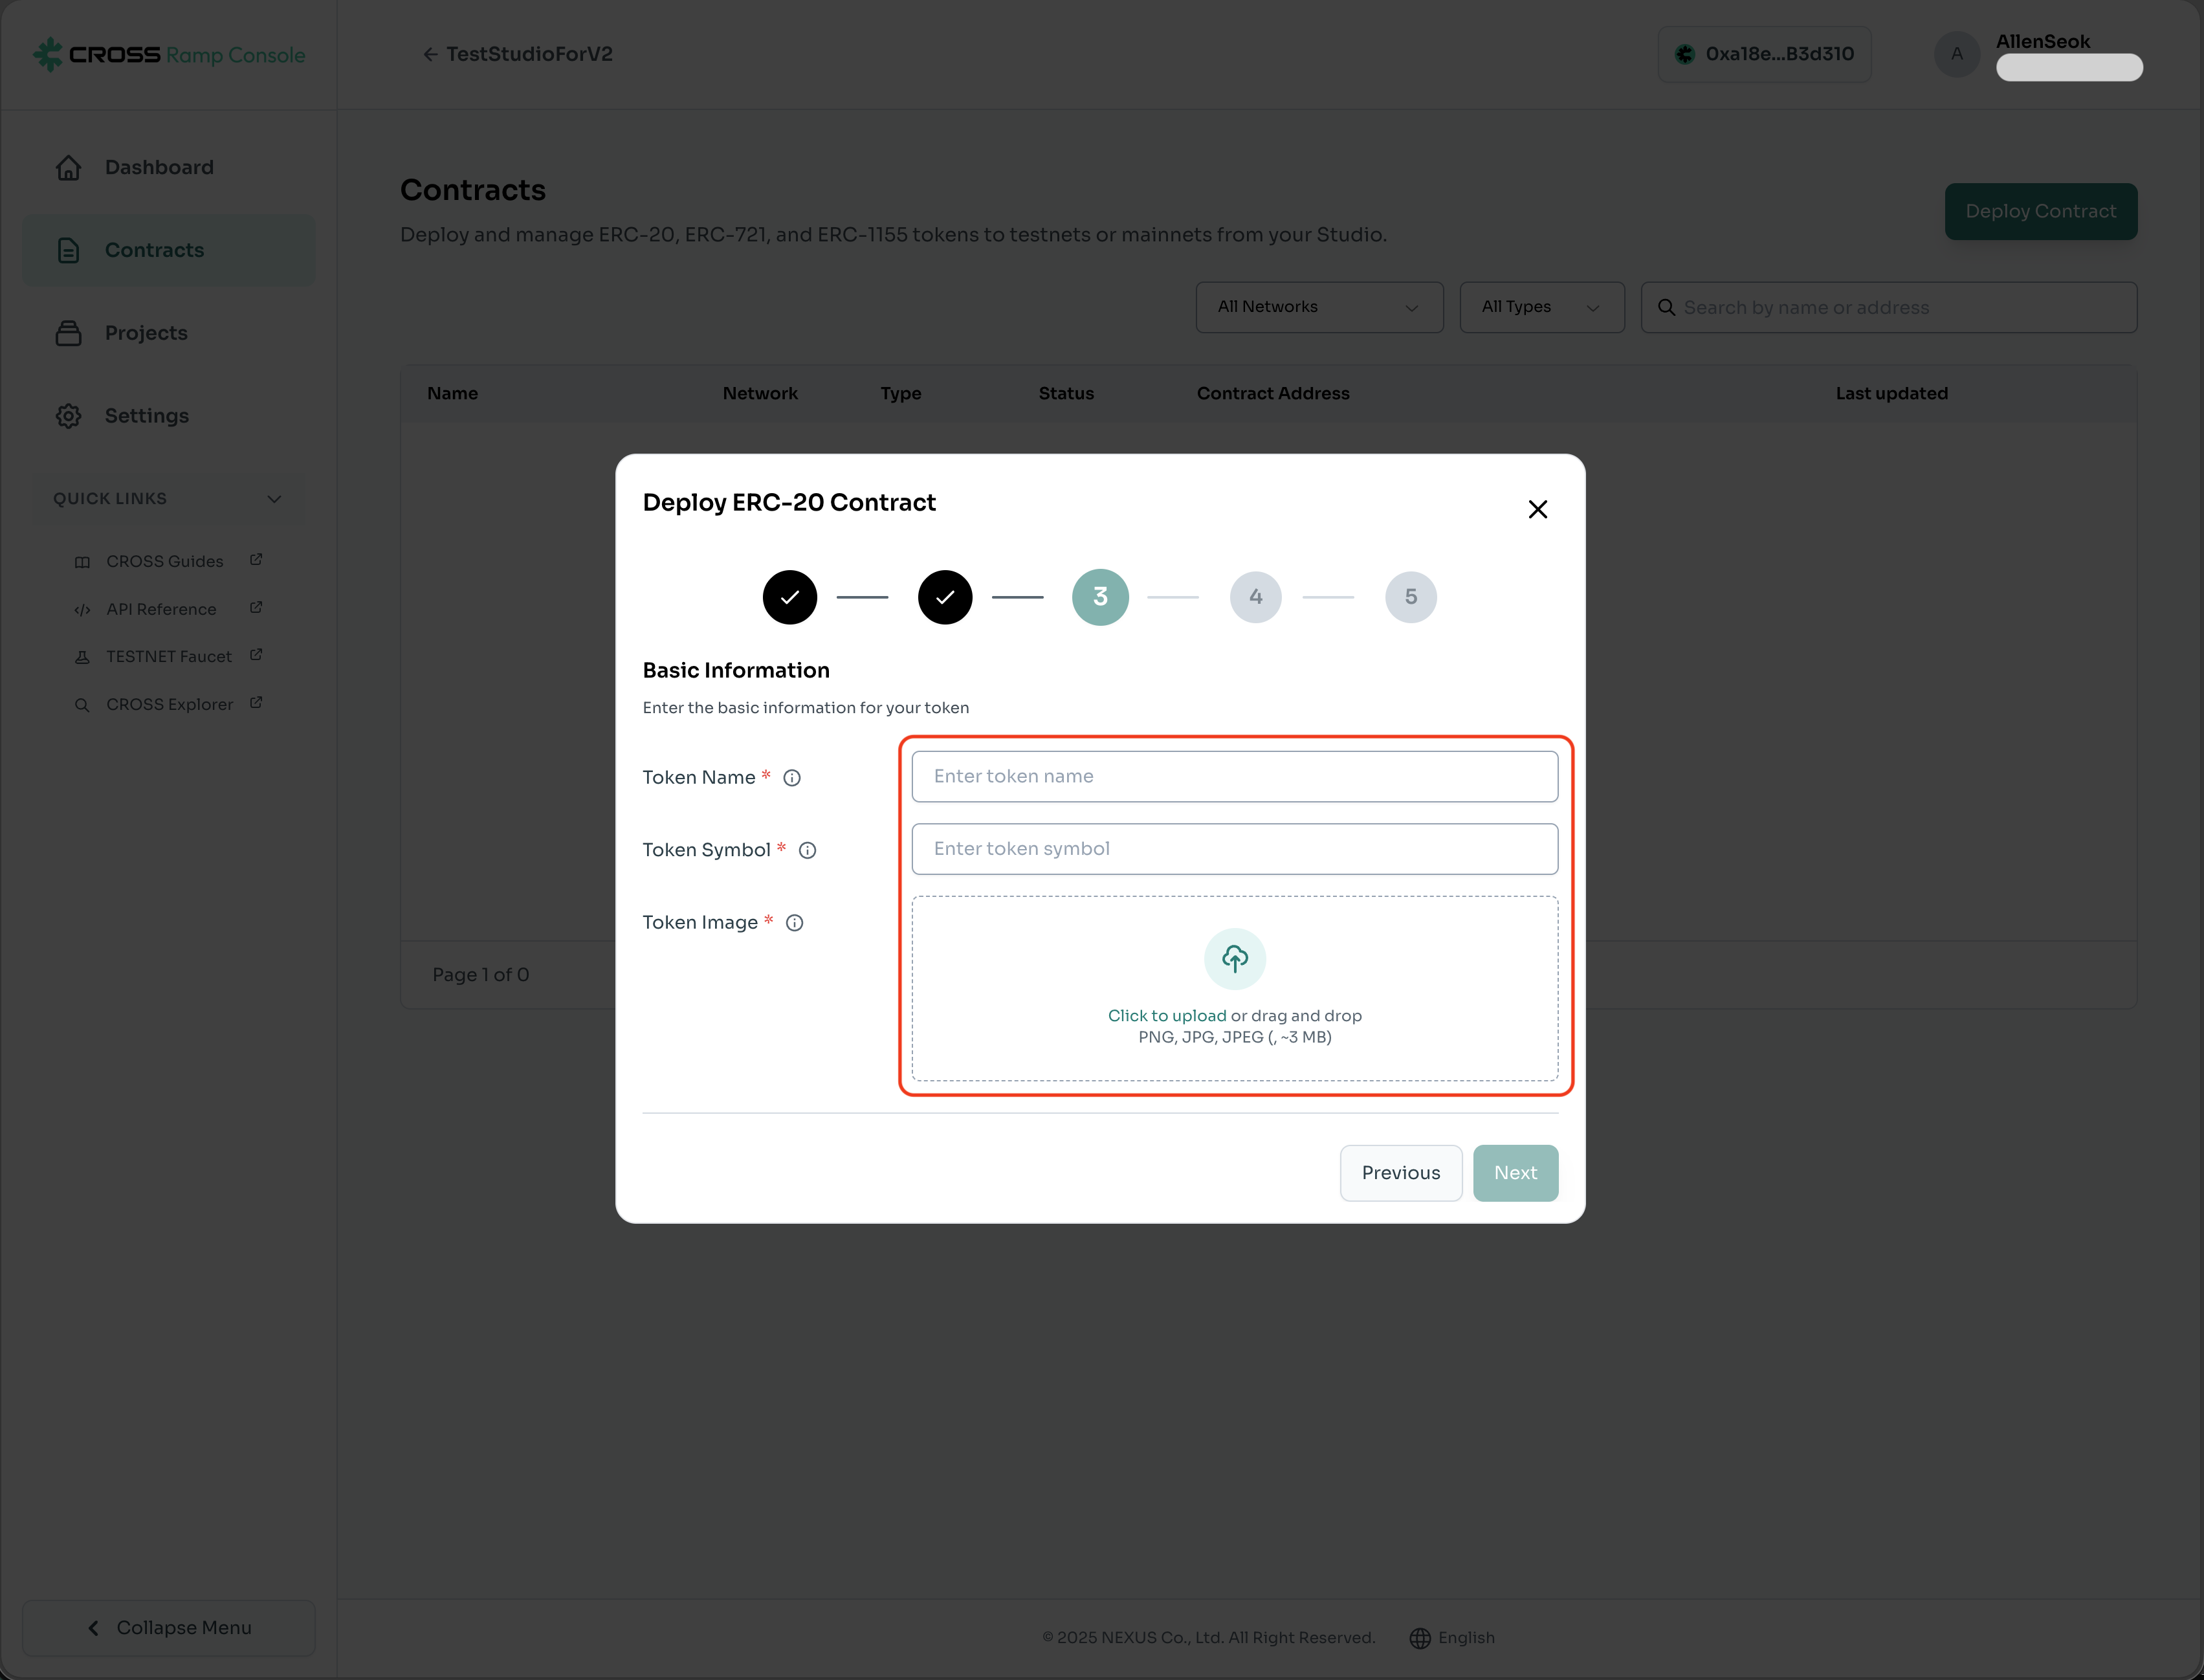Close the Deploy ERC-20 Contract dialog
The width and height of the screenshot is (2204, 1680).
coord(1537,510)
